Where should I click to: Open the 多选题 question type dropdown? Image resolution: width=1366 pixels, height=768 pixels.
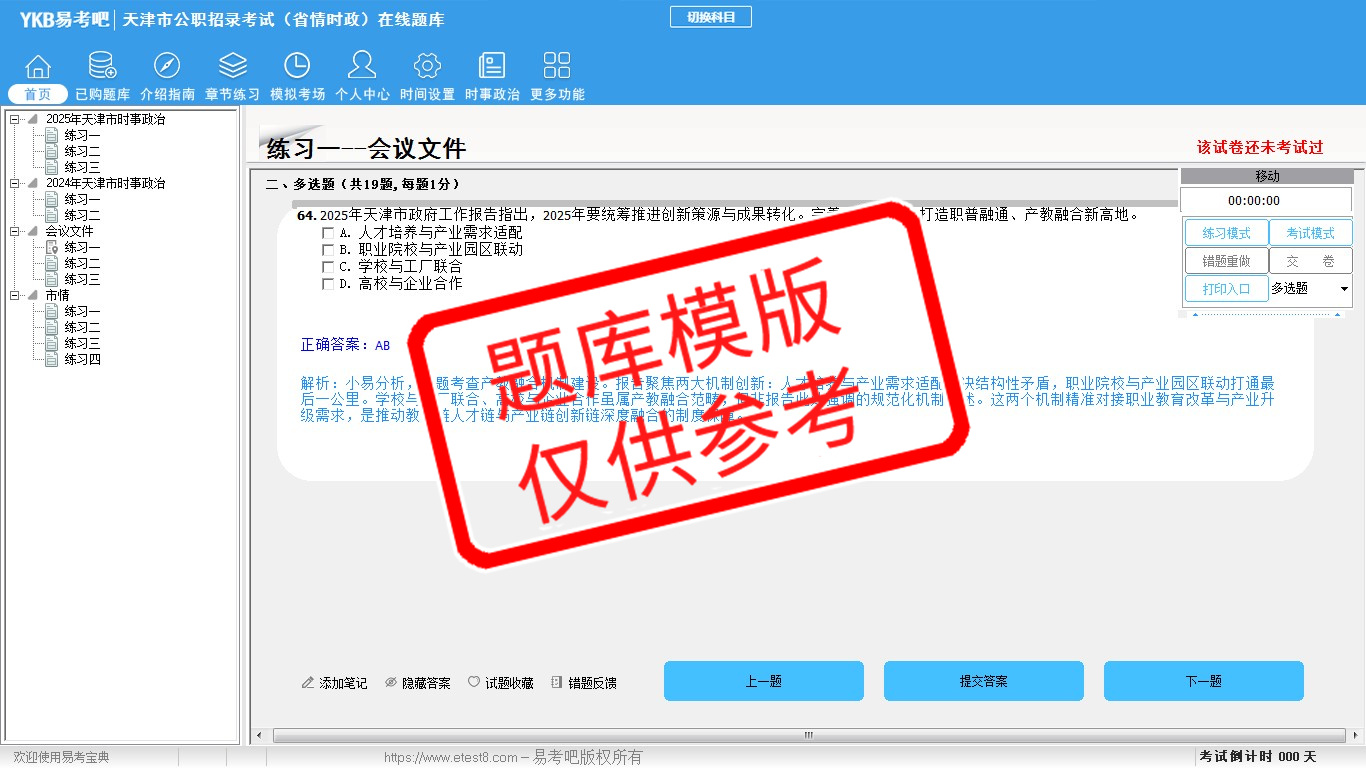coord(1343,289)
